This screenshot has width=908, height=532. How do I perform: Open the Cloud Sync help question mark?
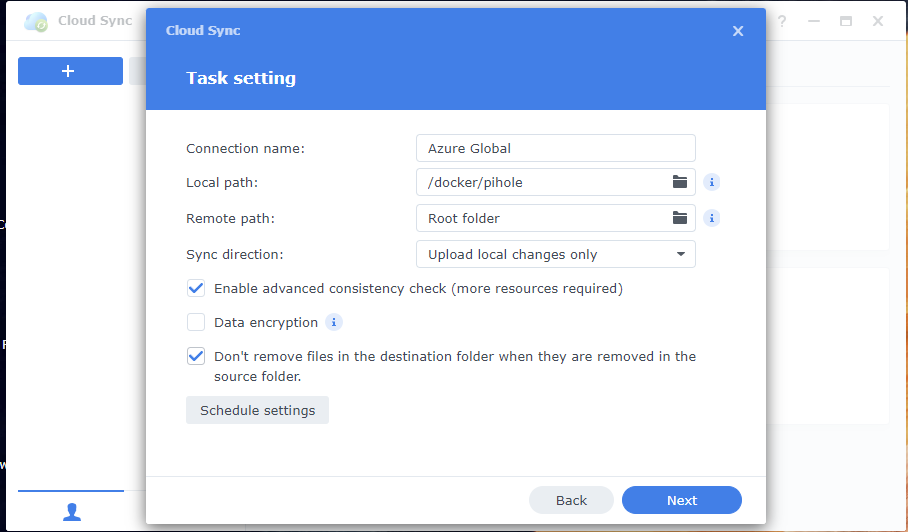(782, 21)
